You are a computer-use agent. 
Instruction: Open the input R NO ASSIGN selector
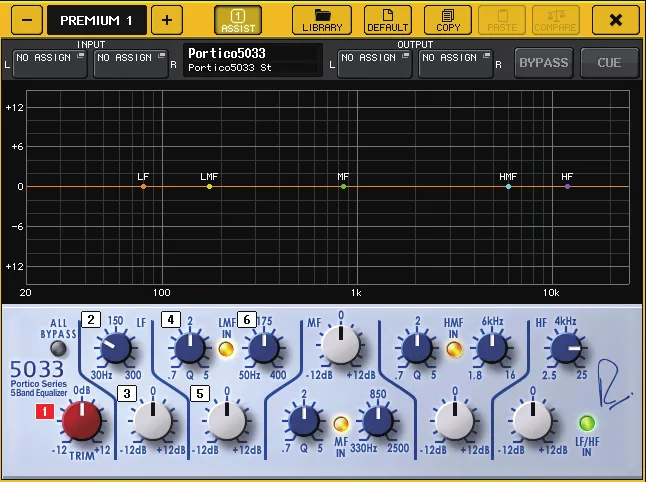[x=131, y=63]
